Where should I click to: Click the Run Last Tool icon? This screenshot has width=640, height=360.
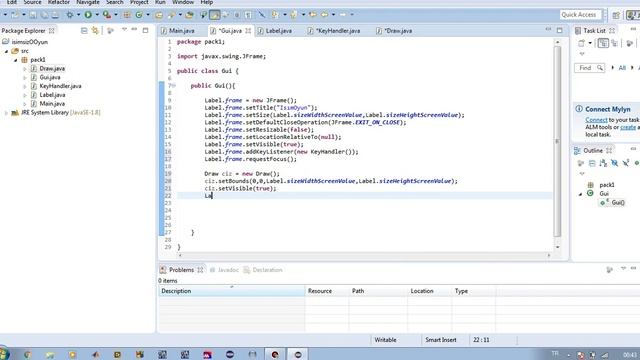107,15
